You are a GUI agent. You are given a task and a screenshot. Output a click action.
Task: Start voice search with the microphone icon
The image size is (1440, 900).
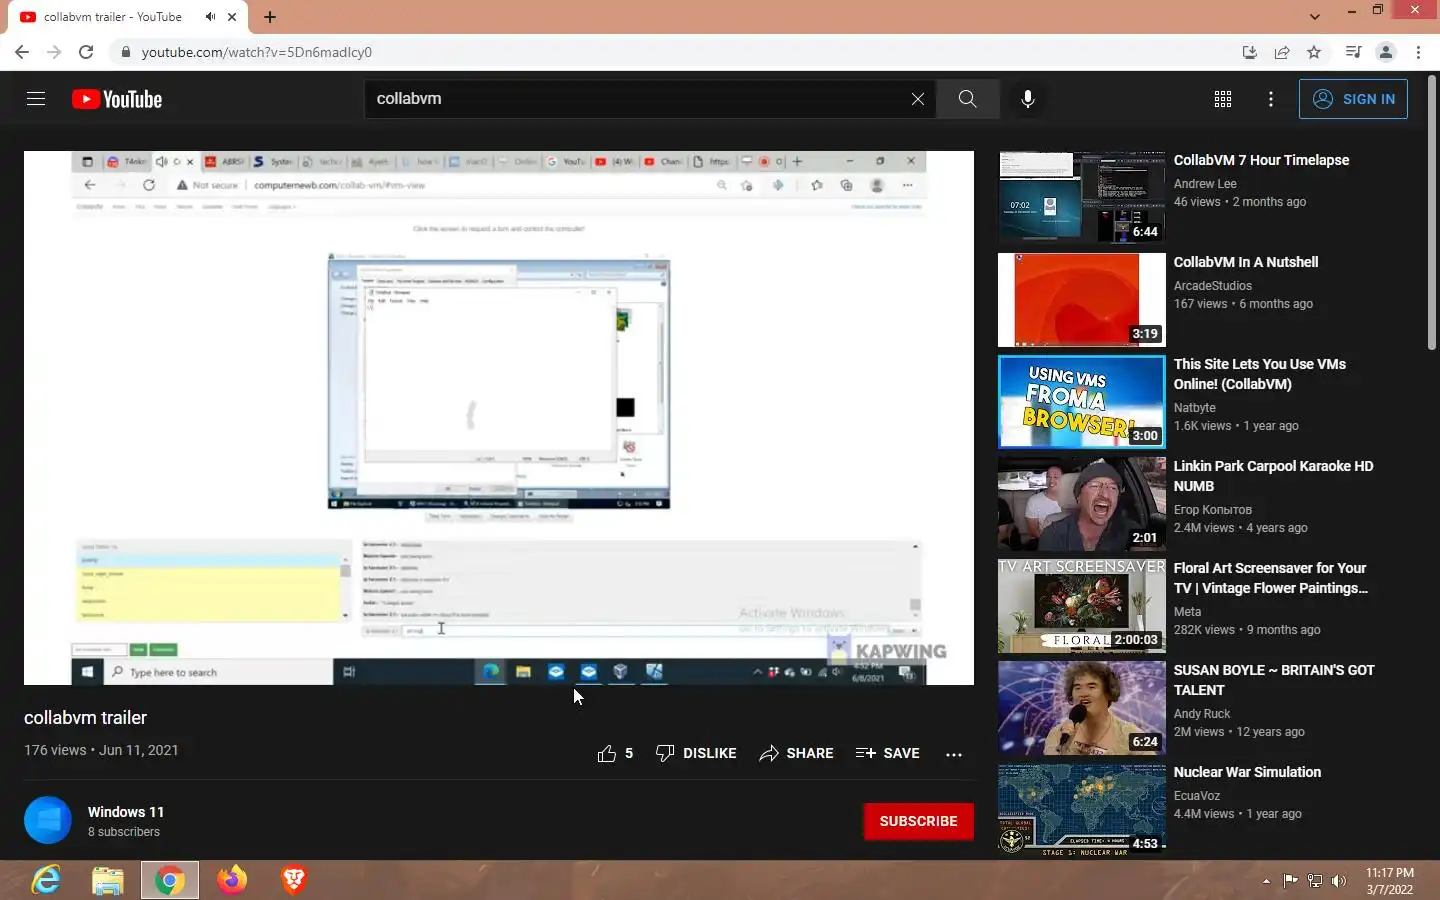(x=1028, y=99)
